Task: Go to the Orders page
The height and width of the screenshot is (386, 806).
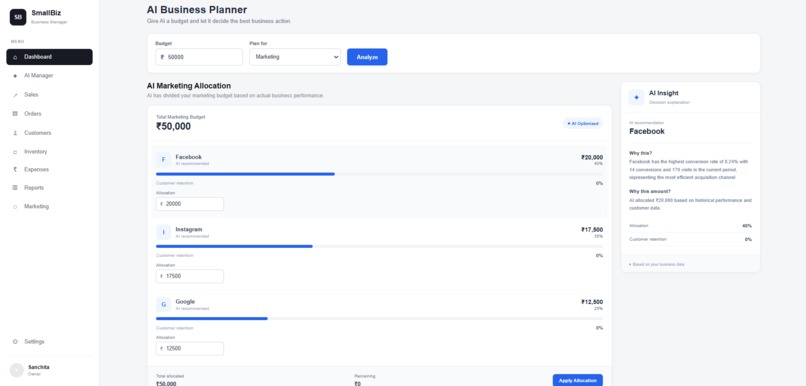Action: [x=49, y=114]
